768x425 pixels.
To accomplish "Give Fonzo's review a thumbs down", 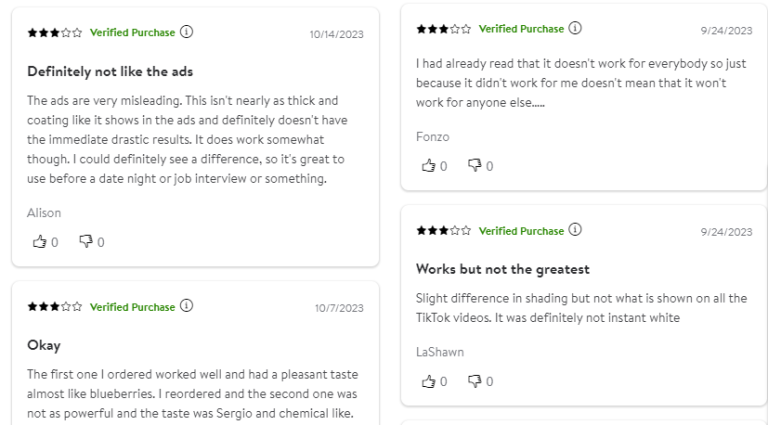I will tap(474, 165).
